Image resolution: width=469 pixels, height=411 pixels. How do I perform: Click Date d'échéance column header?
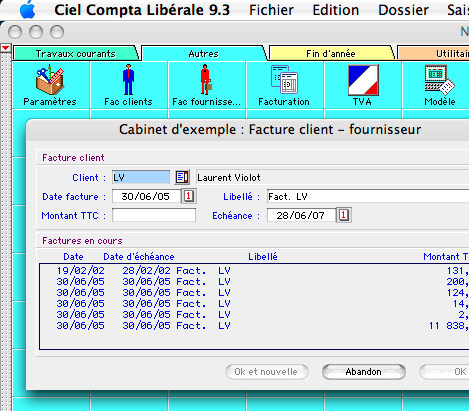[x=139, y=257]
